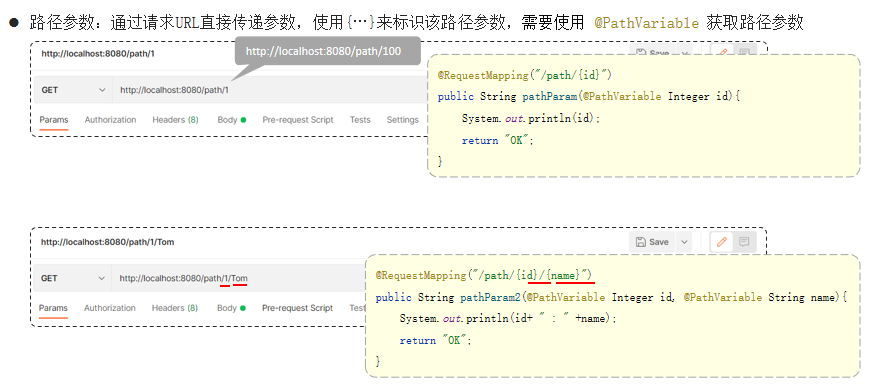This screenshot has height=388, width=877.
Task: Click the URL field containing localhost:8080/path/1
Action: pyautogui.click(x=271, y=90)
